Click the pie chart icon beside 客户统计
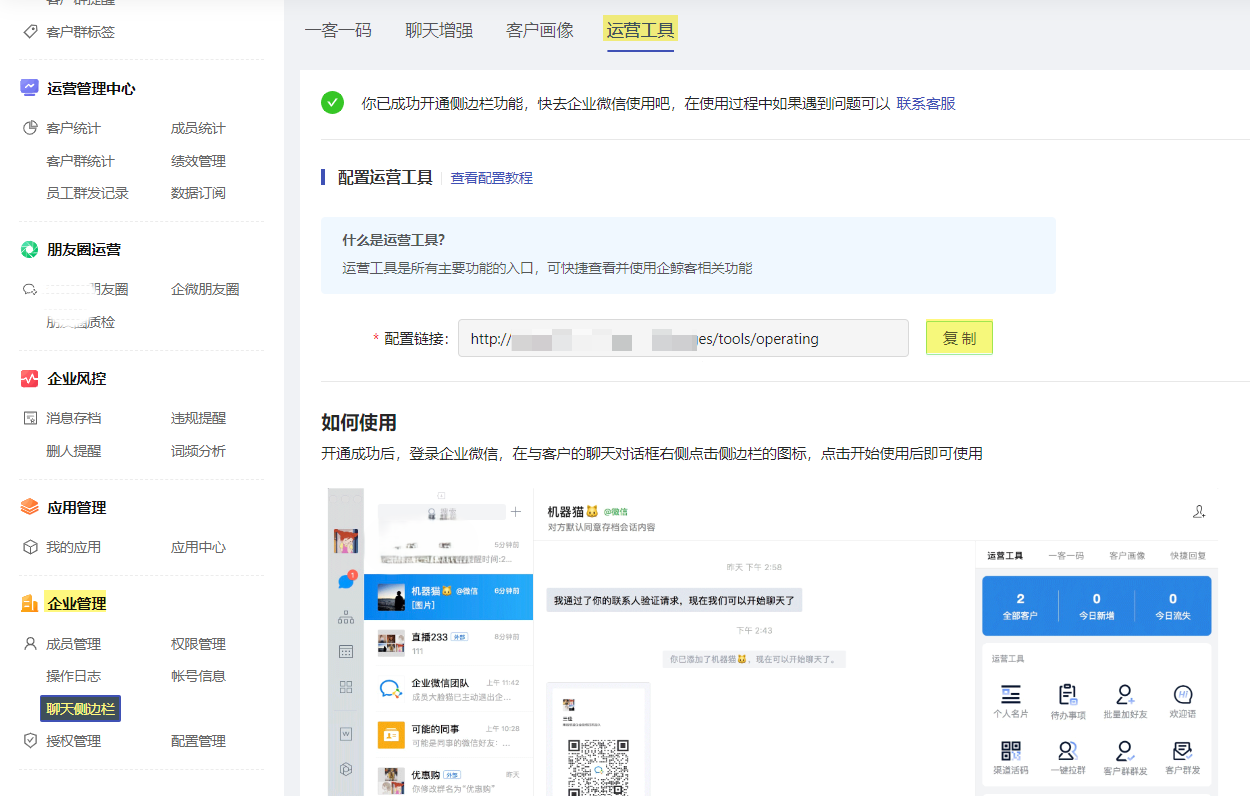 point(30,128)
